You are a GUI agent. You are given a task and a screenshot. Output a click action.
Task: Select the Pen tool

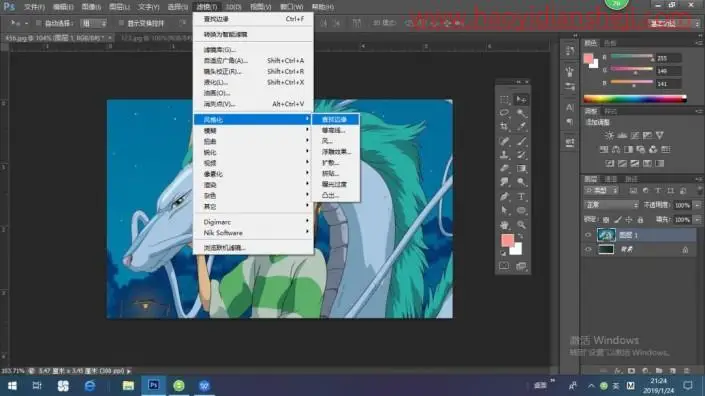(x=504, y=196)
